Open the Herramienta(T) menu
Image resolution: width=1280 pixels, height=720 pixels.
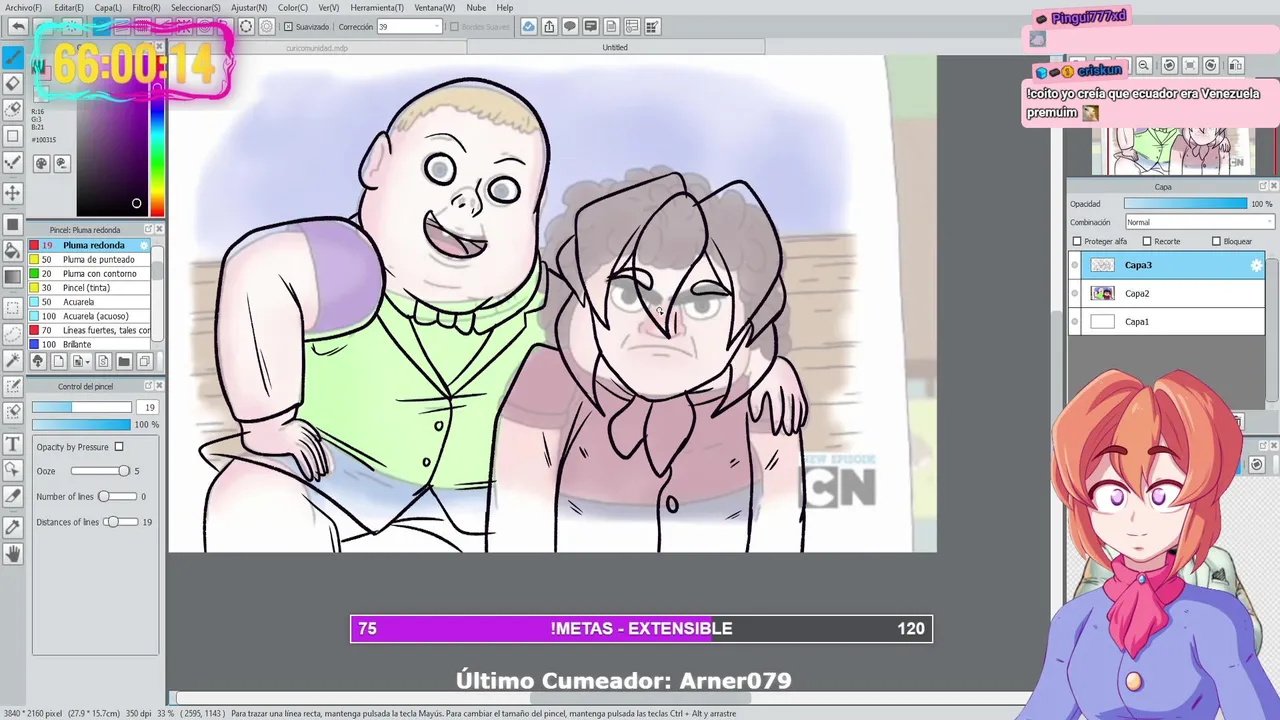click(x=377, y=8)
